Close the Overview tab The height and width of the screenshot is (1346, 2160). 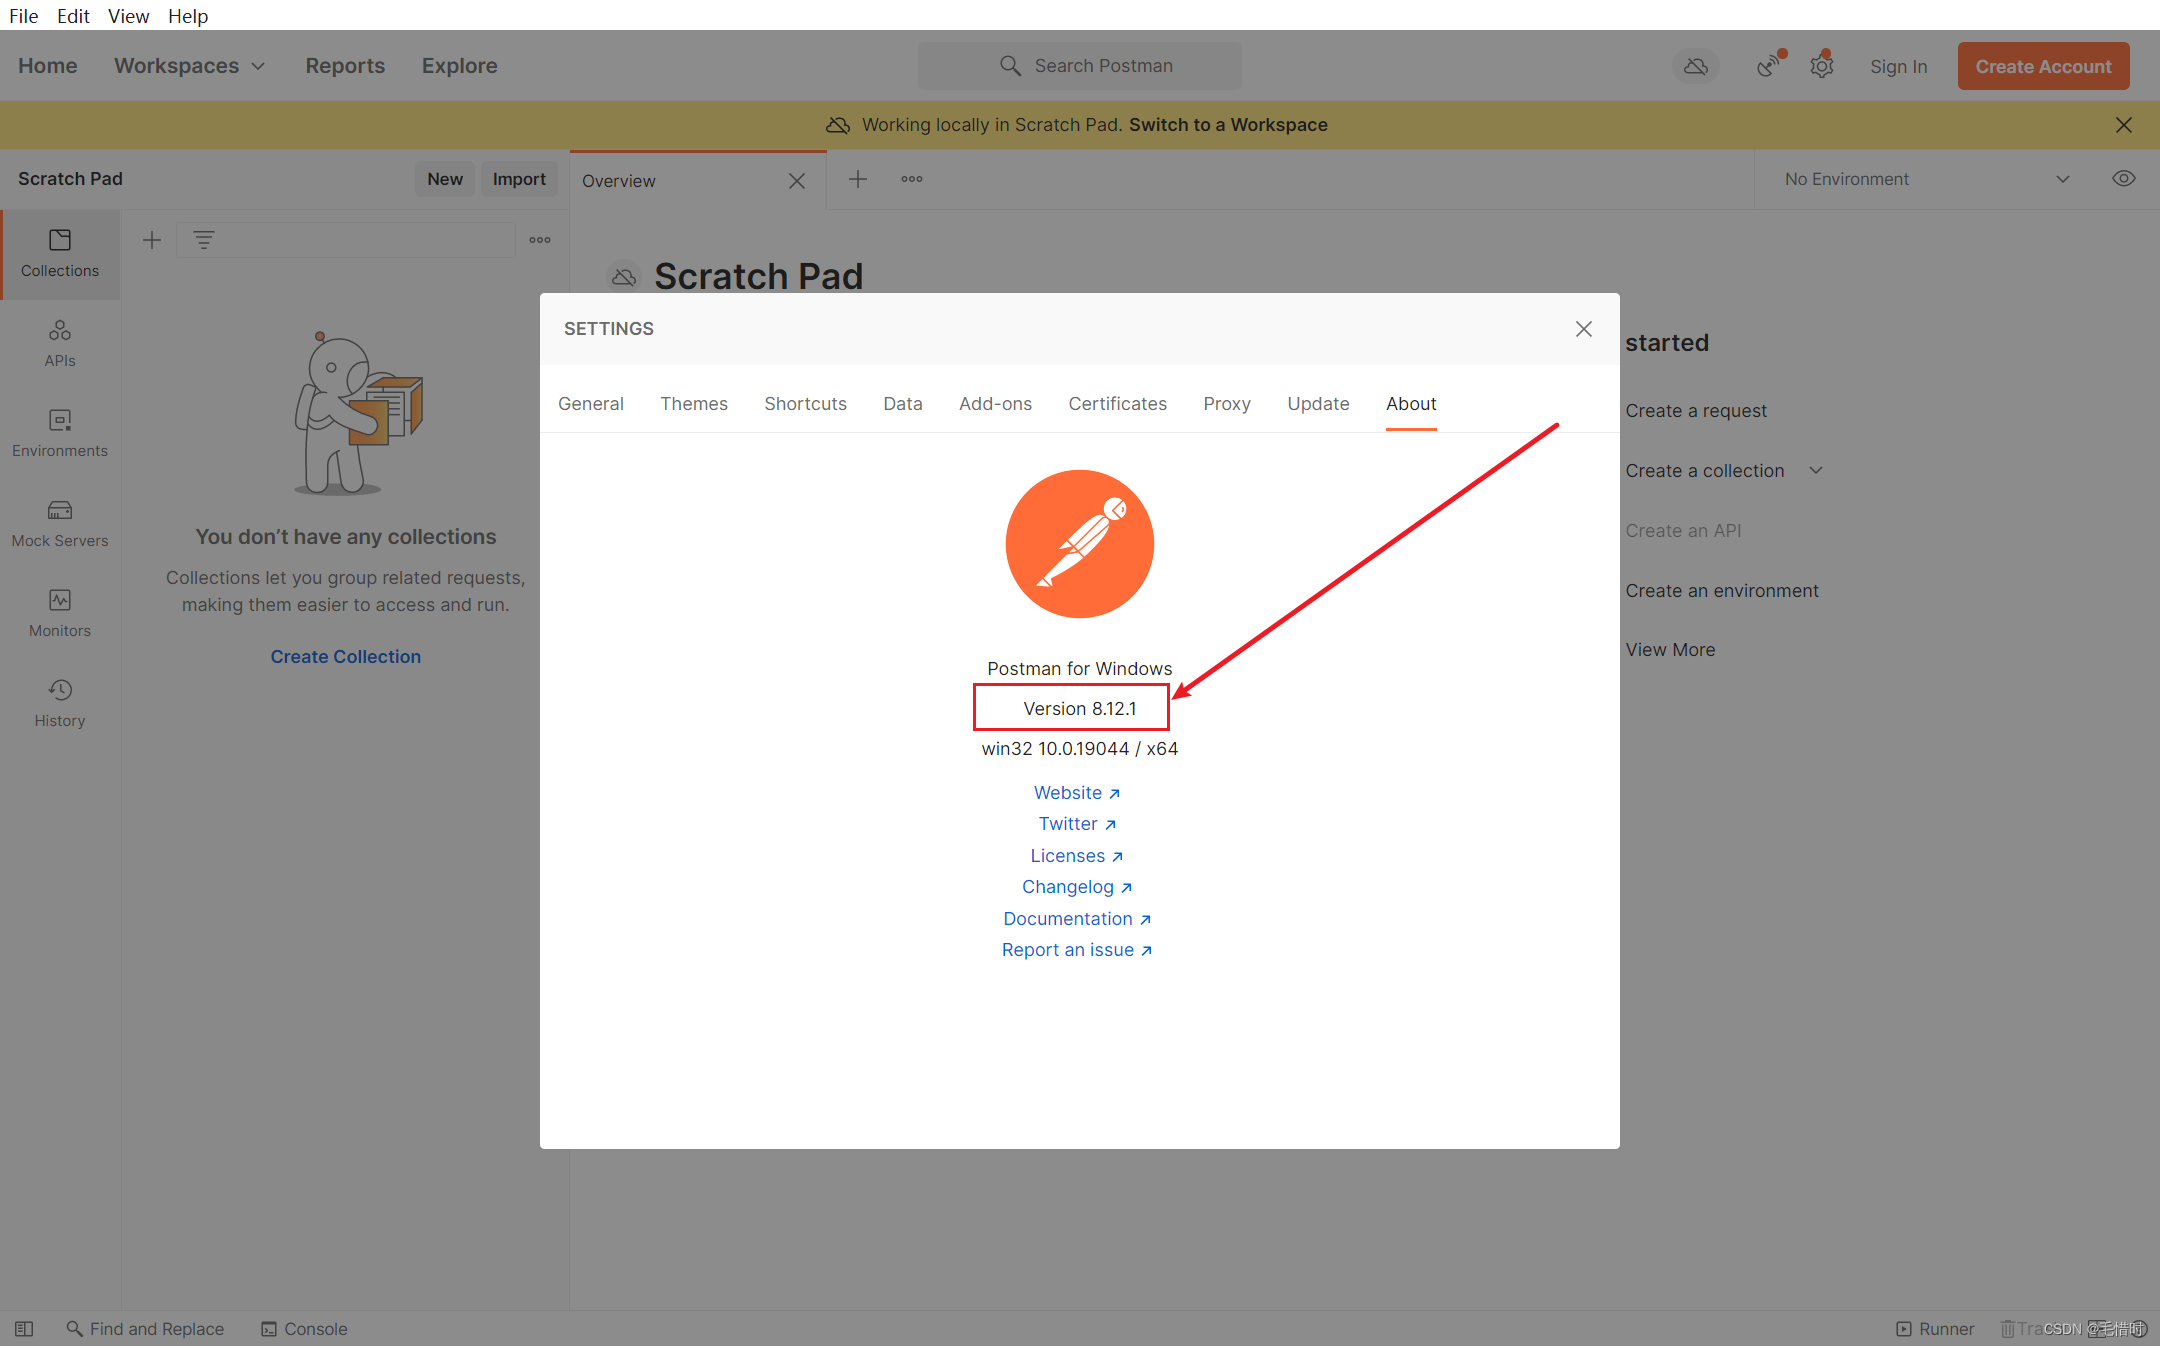point(797,181)
